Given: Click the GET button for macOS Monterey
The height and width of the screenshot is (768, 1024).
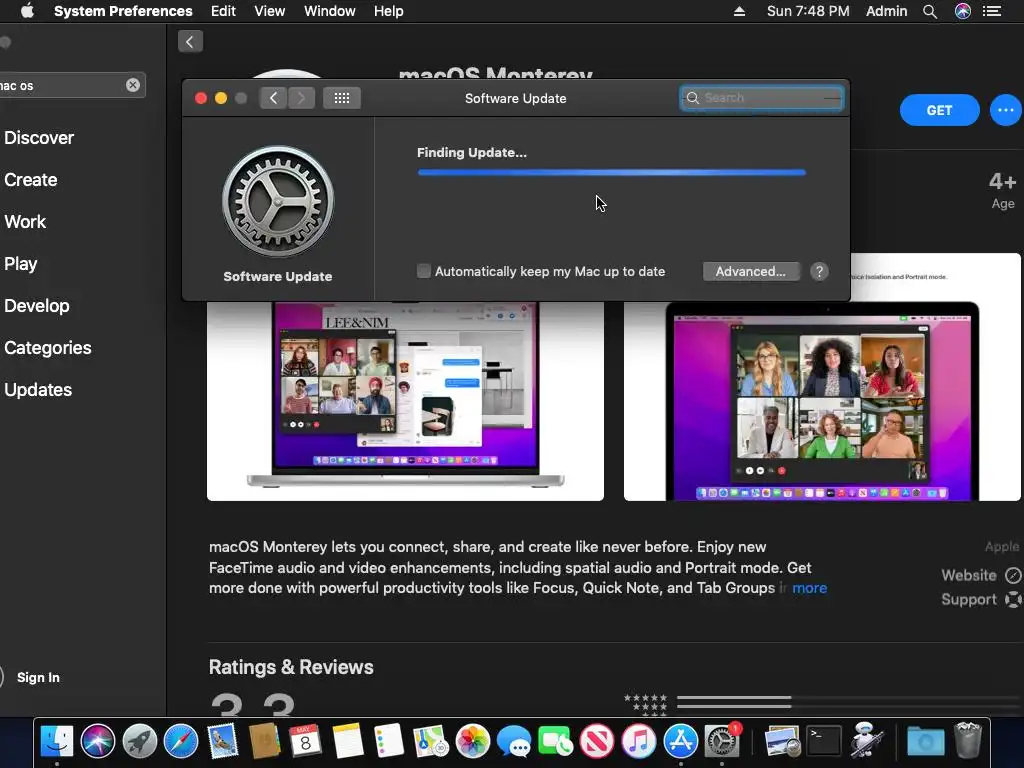Looking at the screenshot, I should point(939,110).
